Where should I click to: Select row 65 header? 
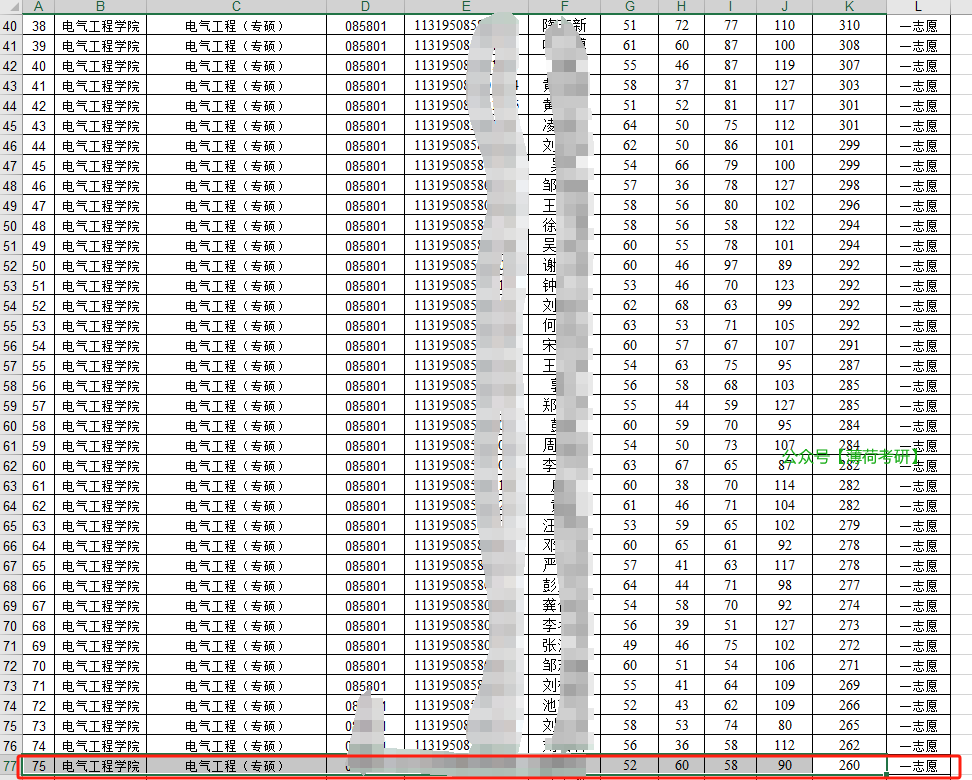click(11, 525)
